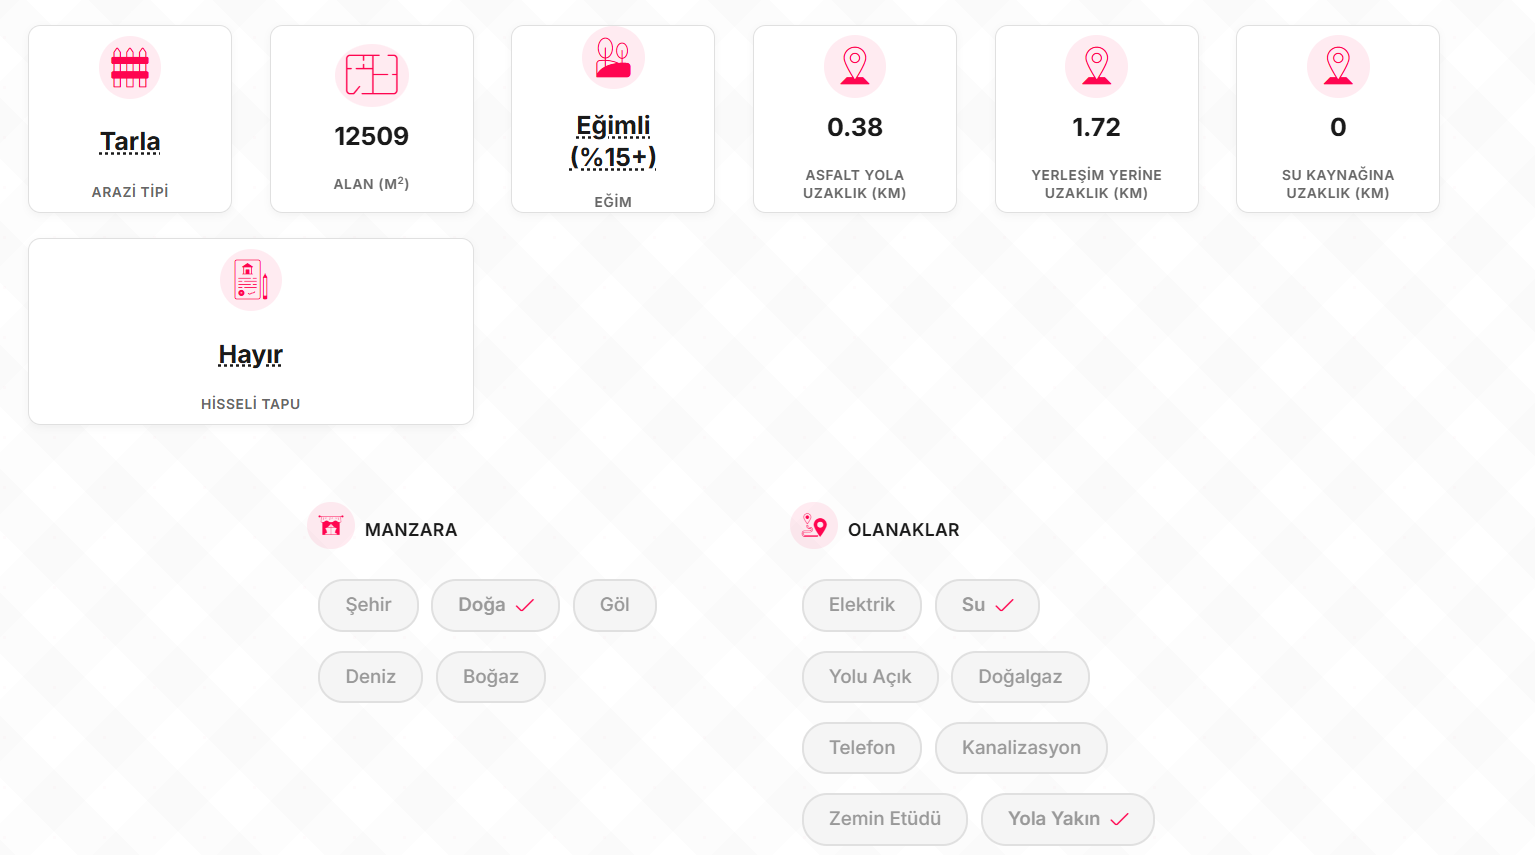Click the checkmark on the Su chip
The width and height of the screenshot is (1535, 855).
(x=1005, y=605)
